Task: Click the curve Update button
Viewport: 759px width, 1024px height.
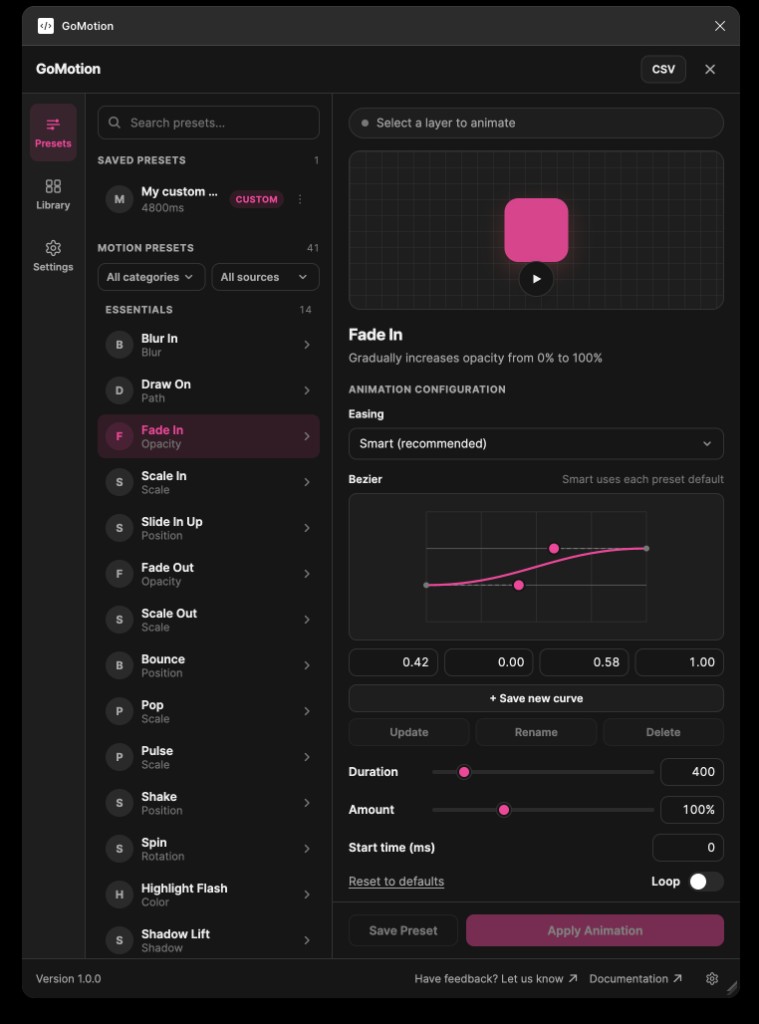Action: tap(409, 732)
